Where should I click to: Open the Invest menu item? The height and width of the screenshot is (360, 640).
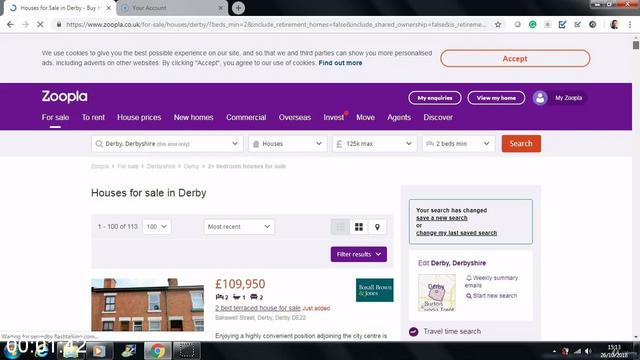pos(333,118)
